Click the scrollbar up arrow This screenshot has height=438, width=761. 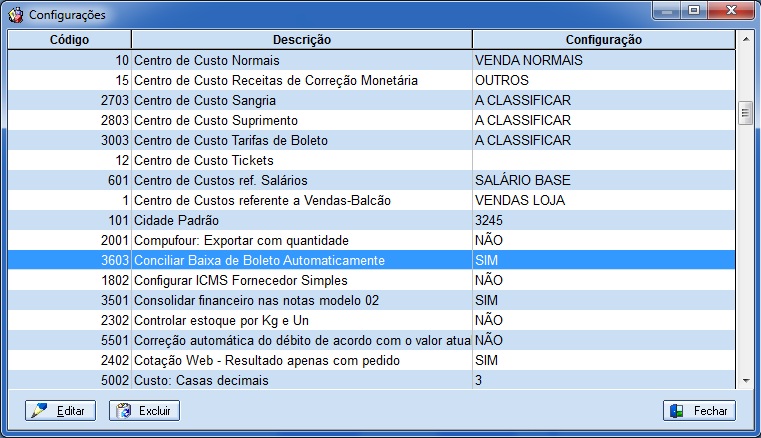pyautogui.click(x=745, y=39)
